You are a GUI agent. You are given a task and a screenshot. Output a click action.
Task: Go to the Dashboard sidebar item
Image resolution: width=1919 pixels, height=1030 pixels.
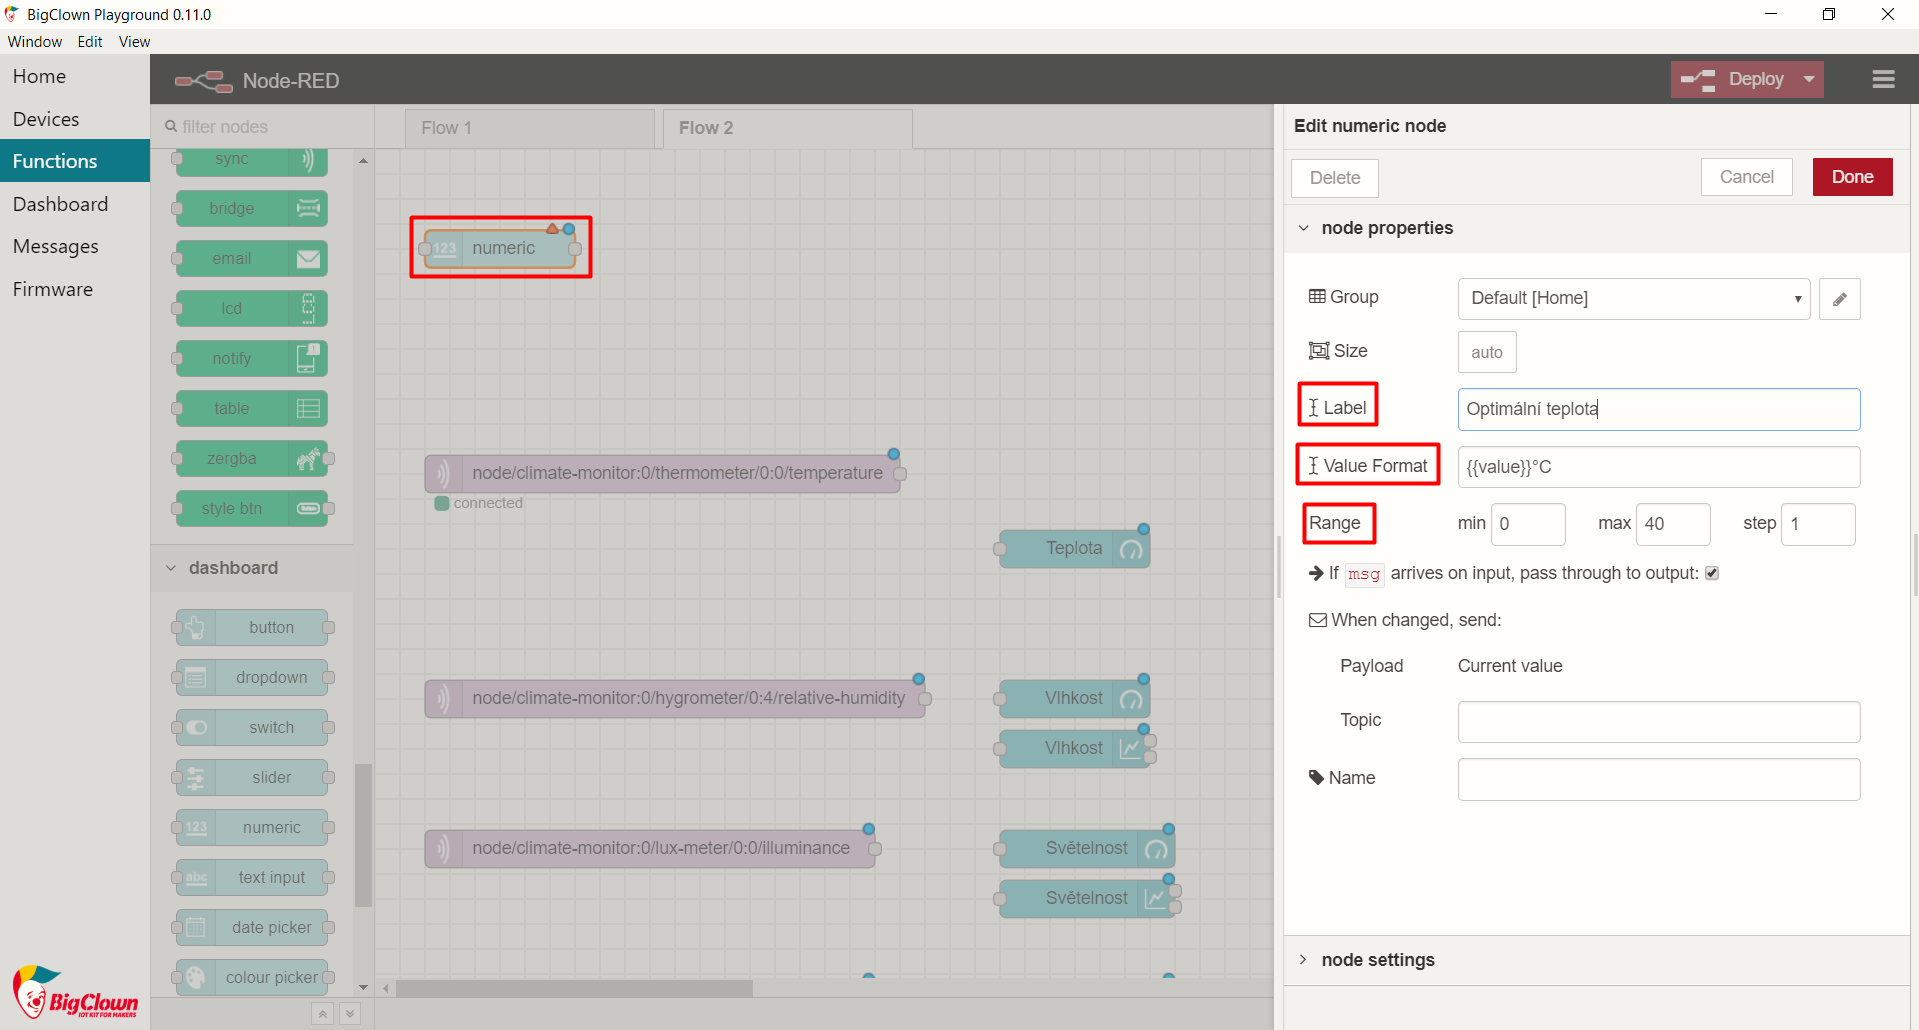[75, 204]
